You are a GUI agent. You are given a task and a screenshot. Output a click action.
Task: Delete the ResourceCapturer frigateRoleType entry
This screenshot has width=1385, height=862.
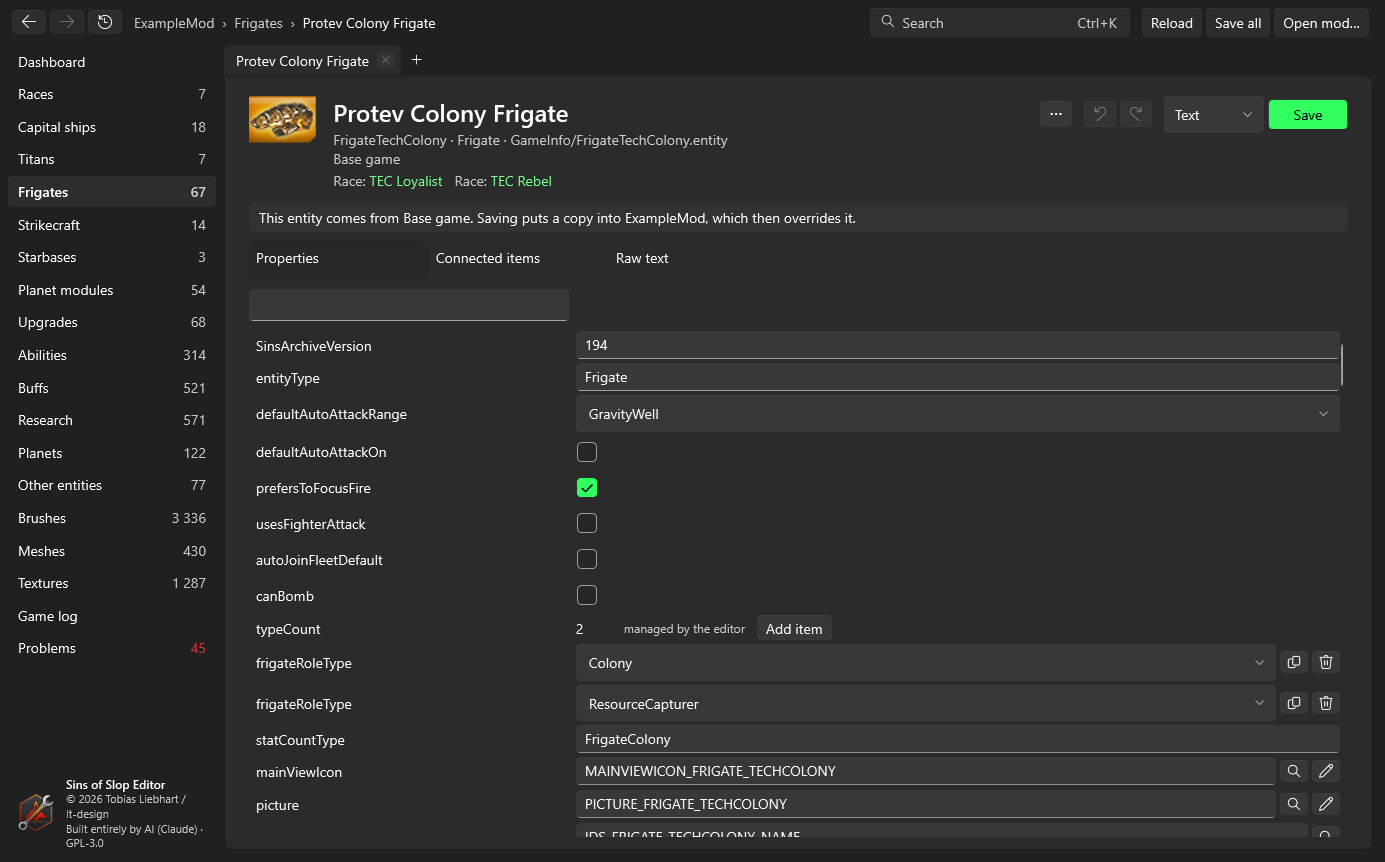1326,703
